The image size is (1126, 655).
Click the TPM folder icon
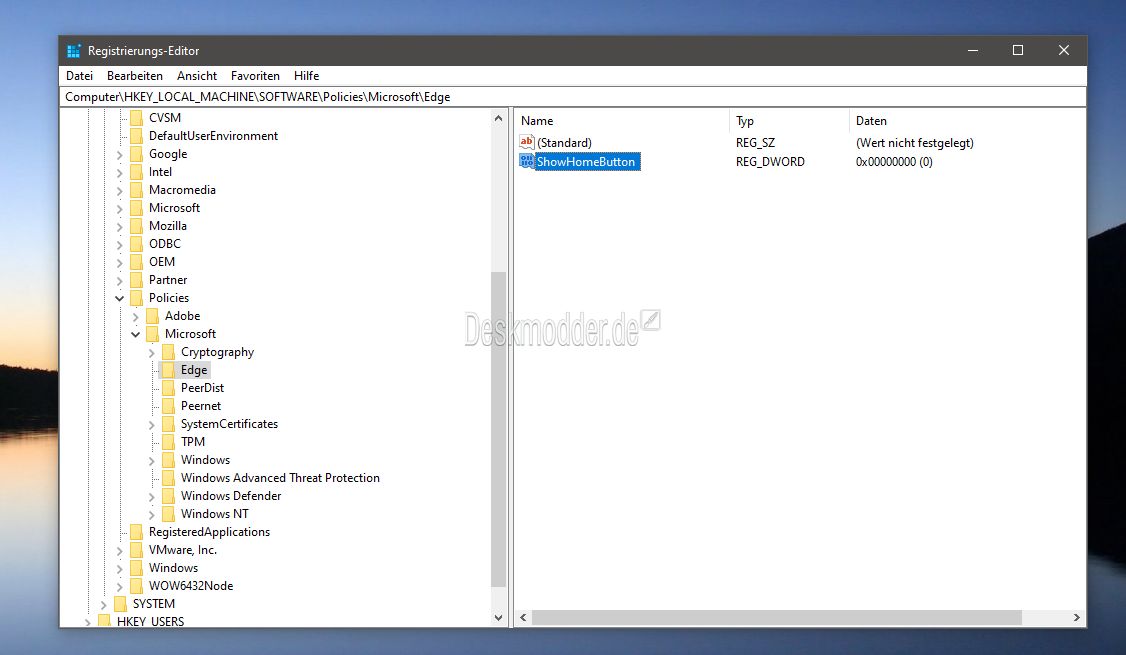168,442
